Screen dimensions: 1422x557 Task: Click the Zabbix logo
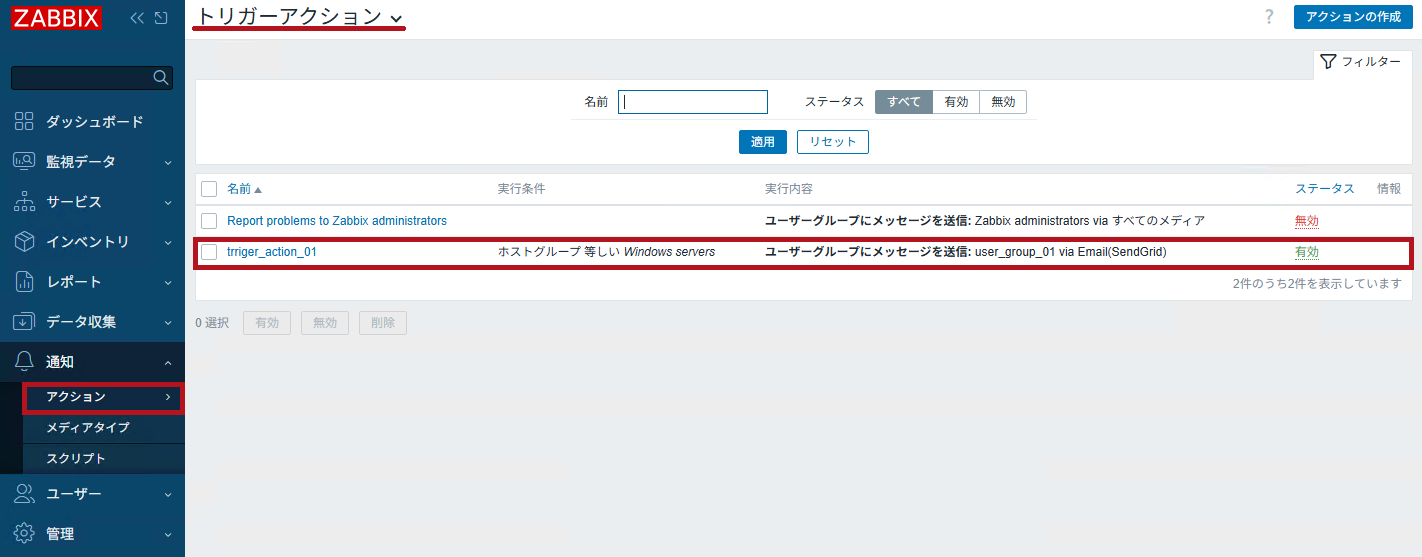click(56, 18)
